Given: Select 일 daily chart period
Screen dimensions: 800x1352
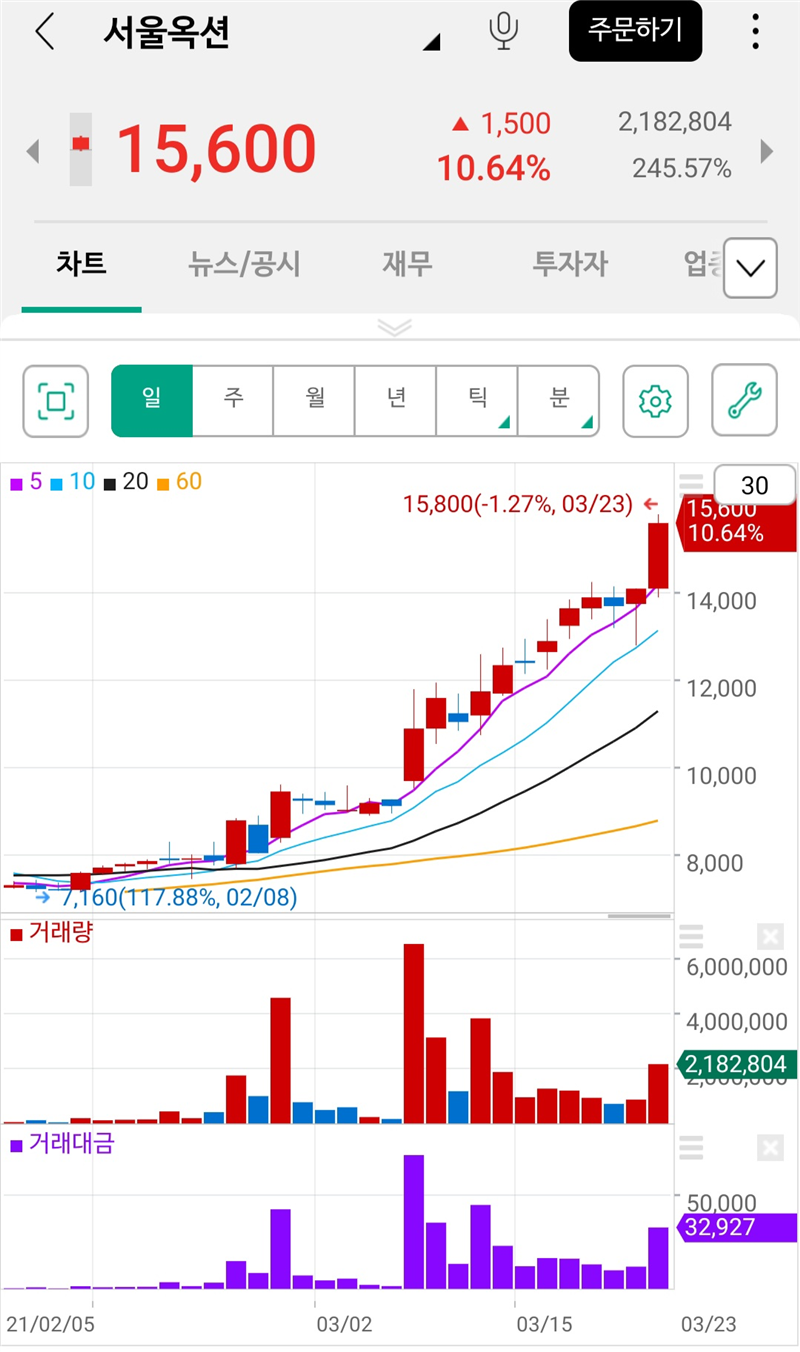Looking at the screenshot, I should pos(151,401).
